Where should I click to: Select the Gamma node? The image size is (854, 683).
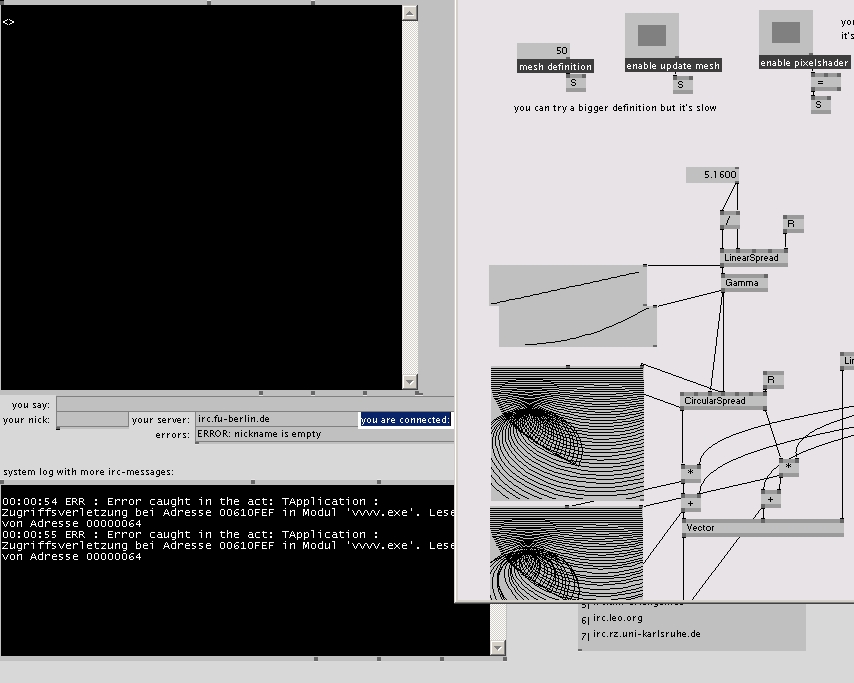click(x=744, y=283)
